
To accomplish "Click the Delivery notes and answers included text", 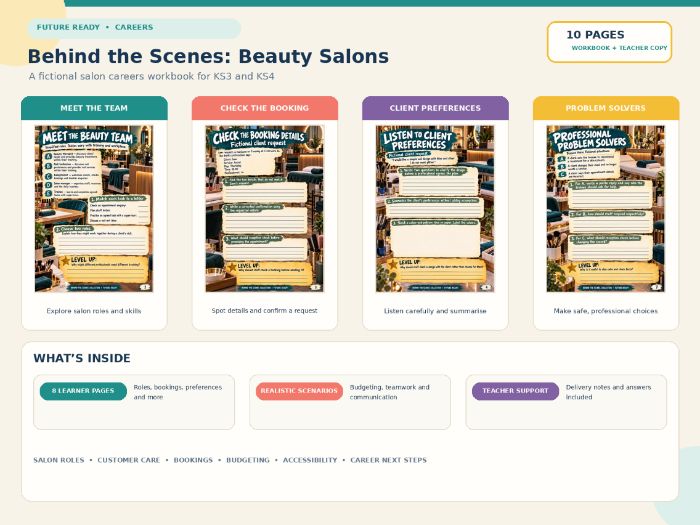I will [608, 392].
